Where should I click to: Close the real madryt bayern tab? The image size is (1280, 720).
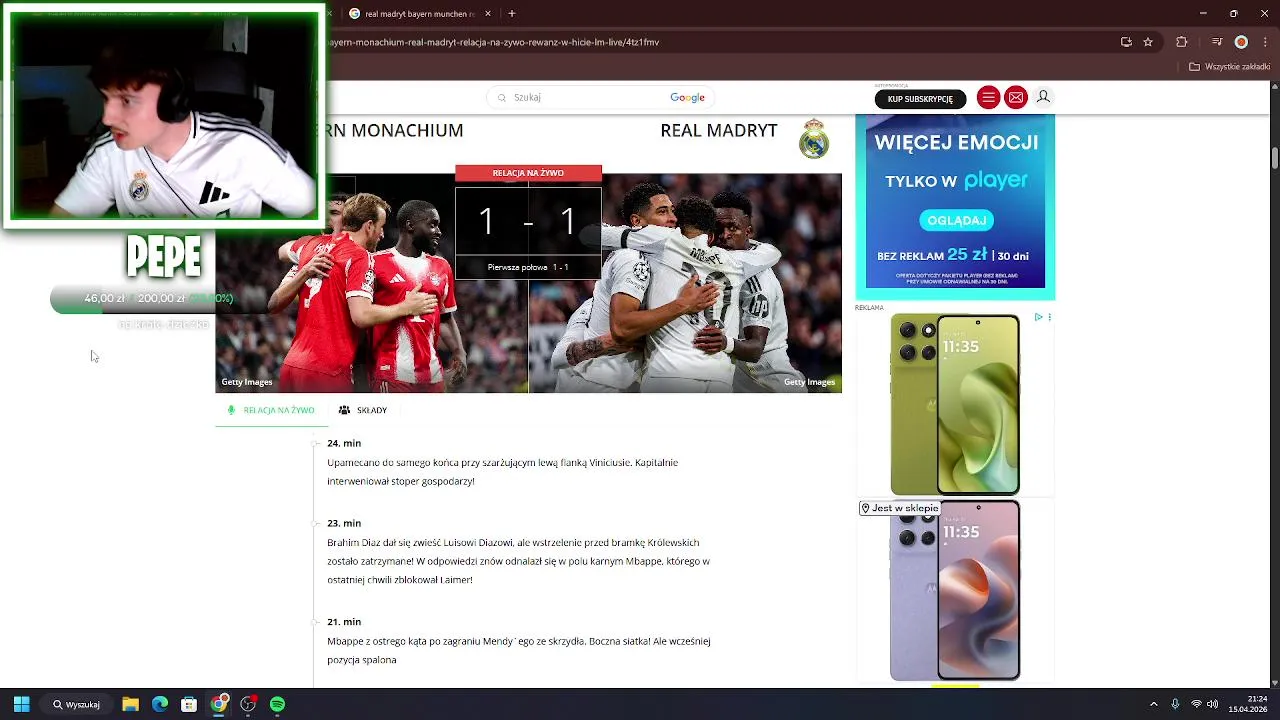coord(488,14)
